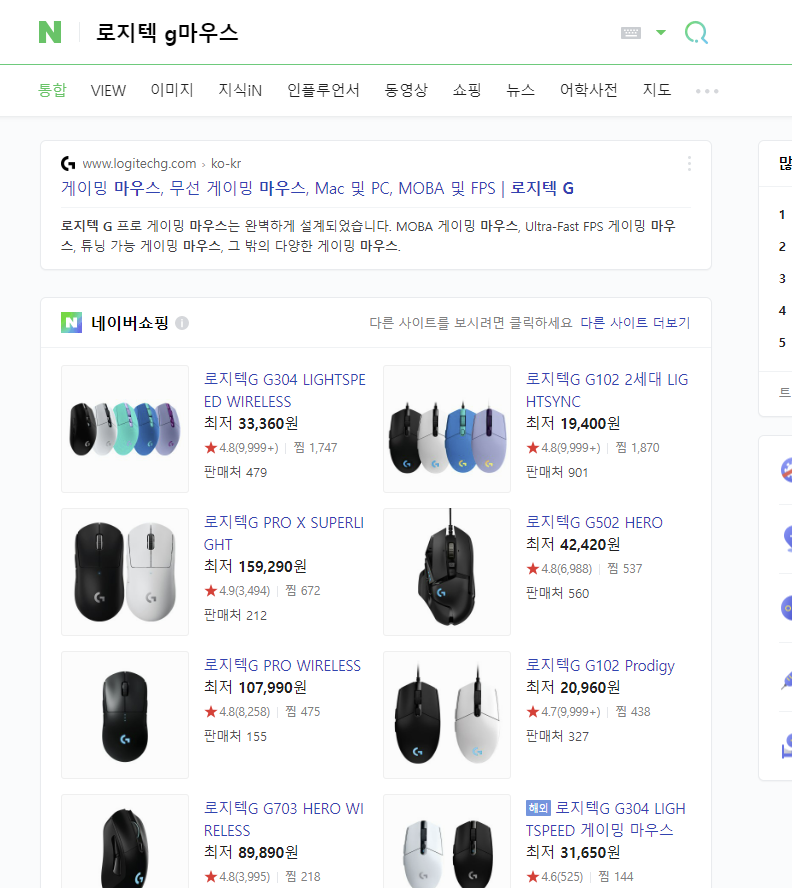Open 로지텍G G703 HERO WIRELESS title
The height and width of the screenshot is (888, 792).
pyautogui.click(x=284, y=819)
